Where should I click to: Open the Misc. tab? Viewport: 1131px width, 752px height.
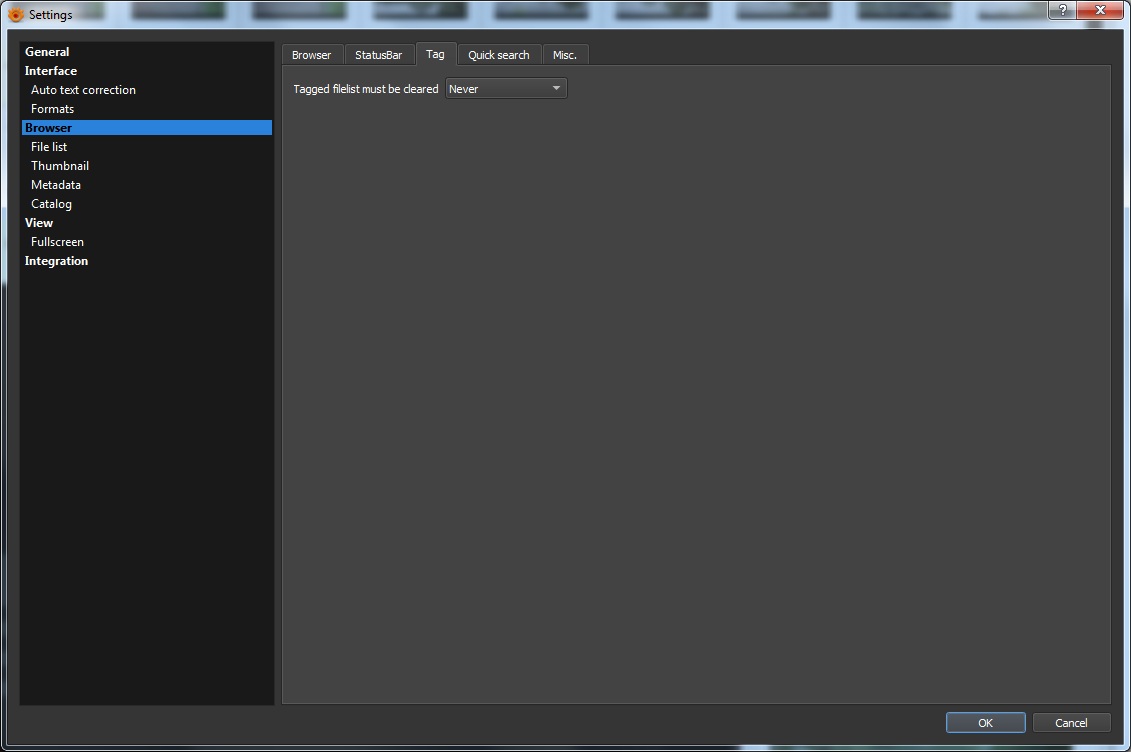pyautogui.click(x=565, y=55)
